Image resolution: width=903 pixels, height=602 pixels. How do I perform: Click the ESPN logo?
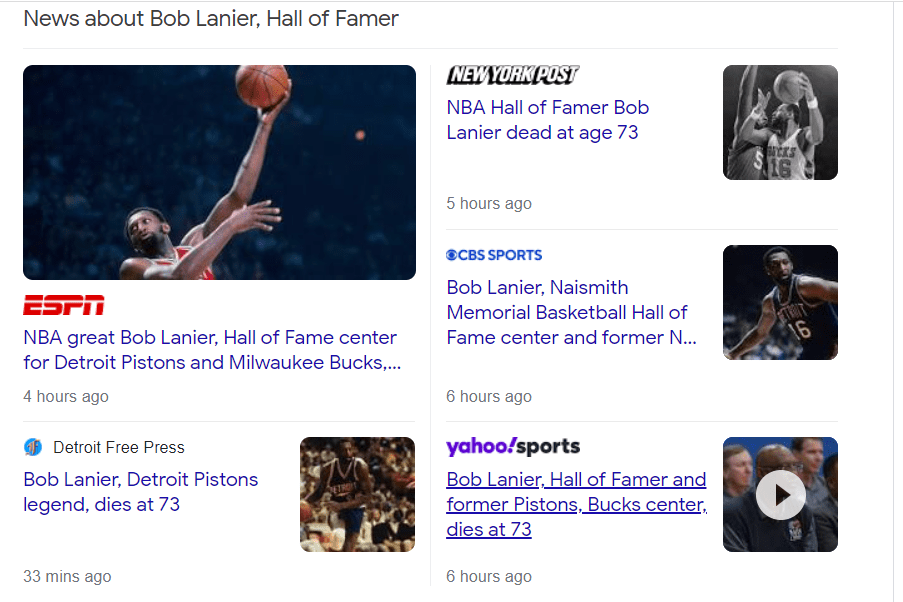[x=63, y=305]
